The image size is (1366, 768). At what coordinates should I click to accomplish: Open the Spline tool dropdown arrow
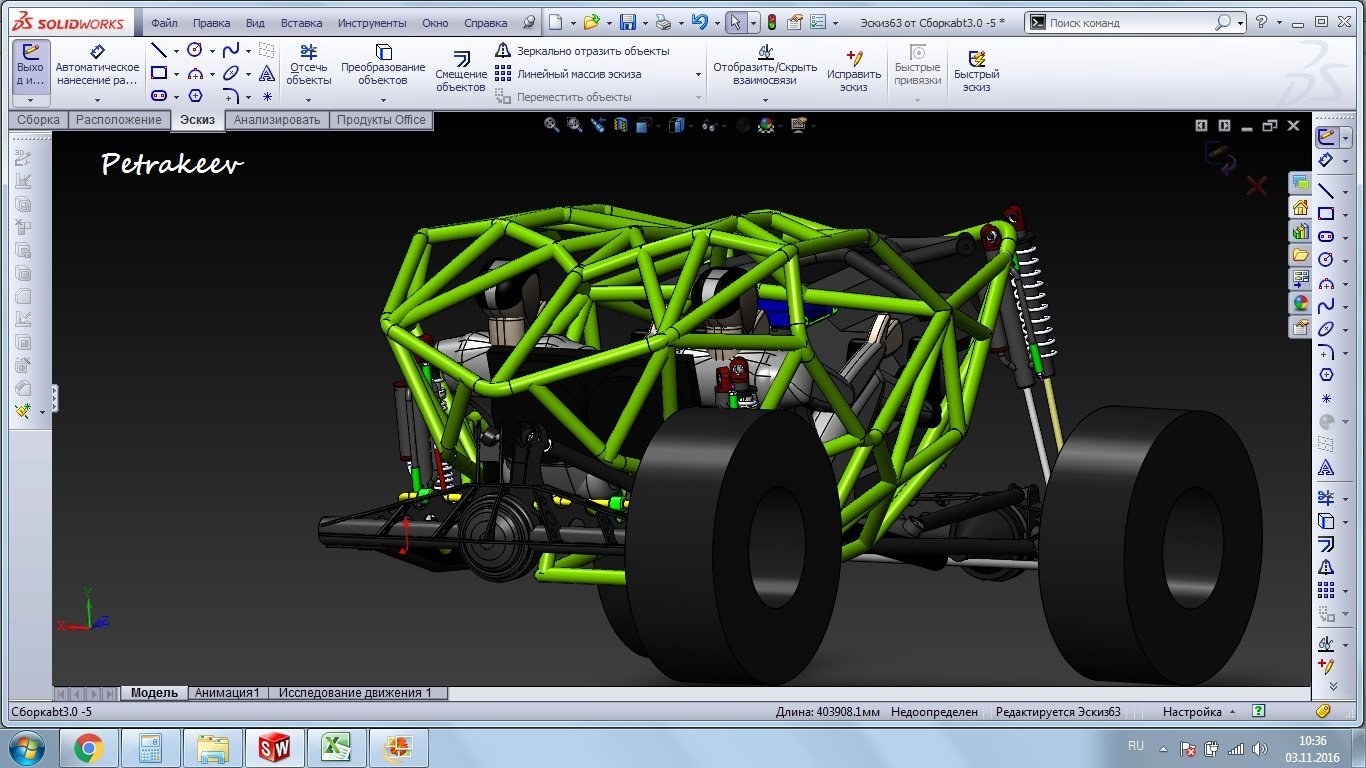click(x=248, y=51)
